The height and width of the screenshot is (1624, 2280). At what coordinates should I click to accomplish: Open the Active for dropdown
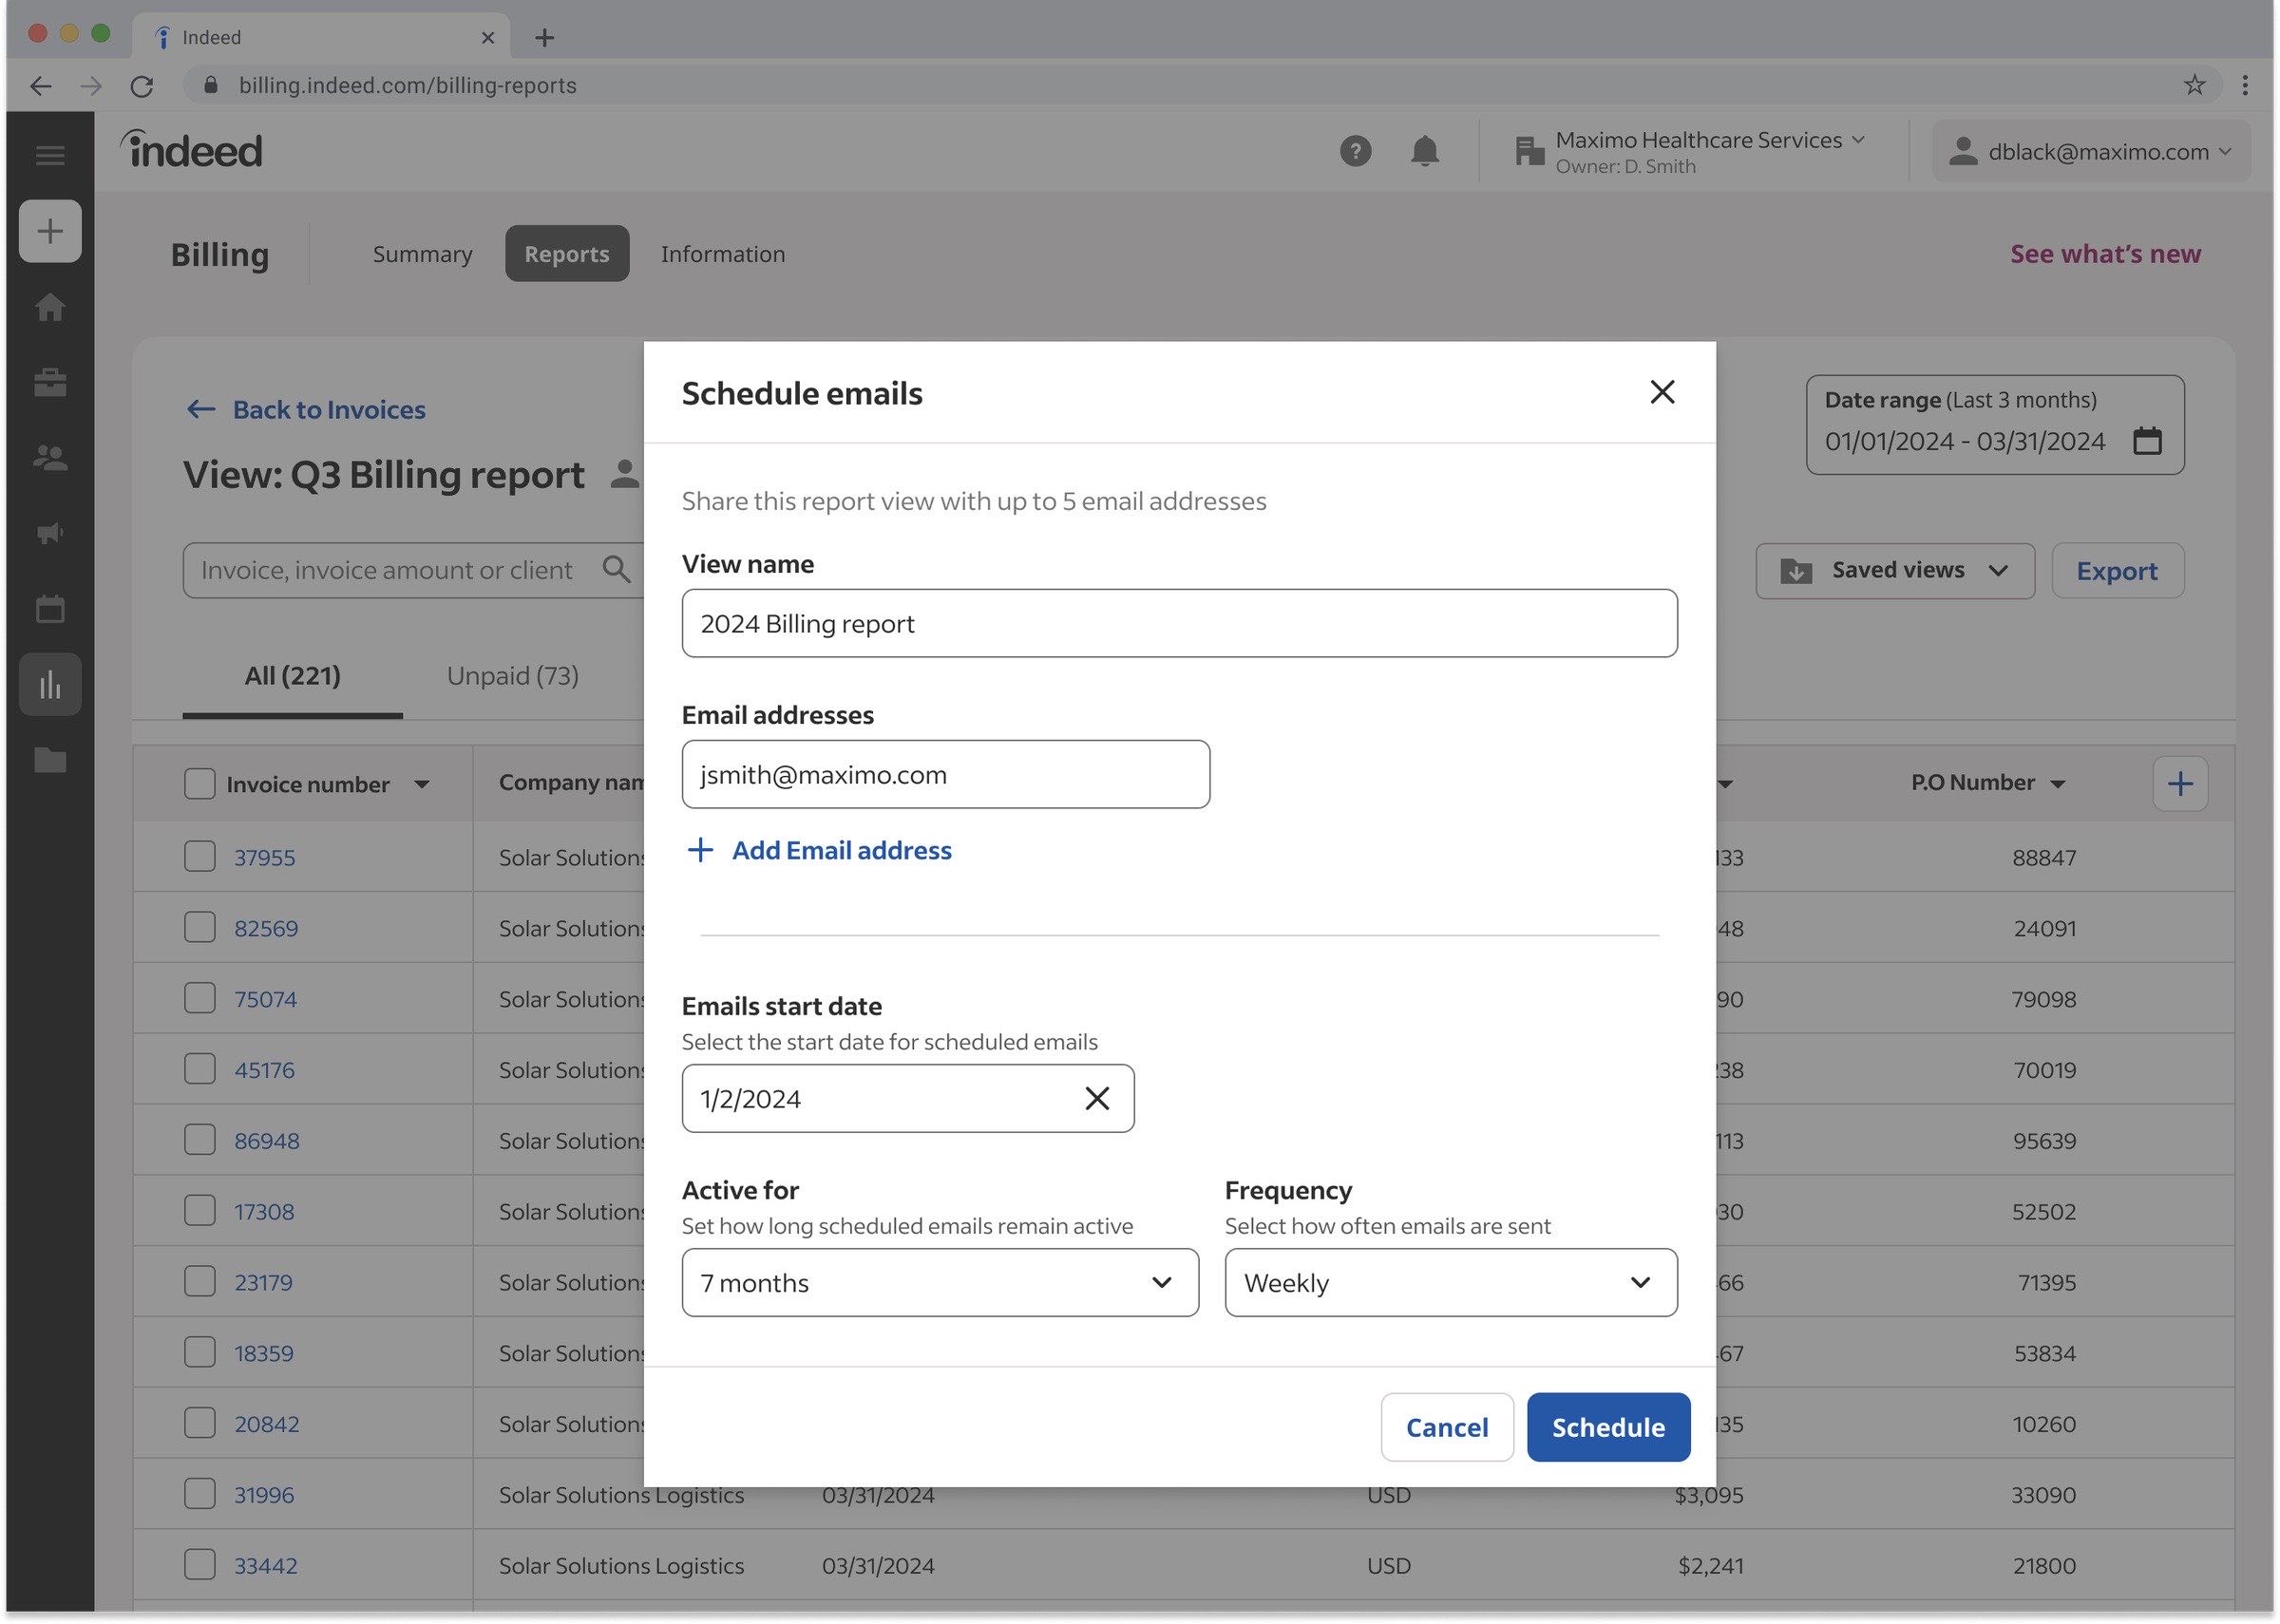pos(940,1283)
